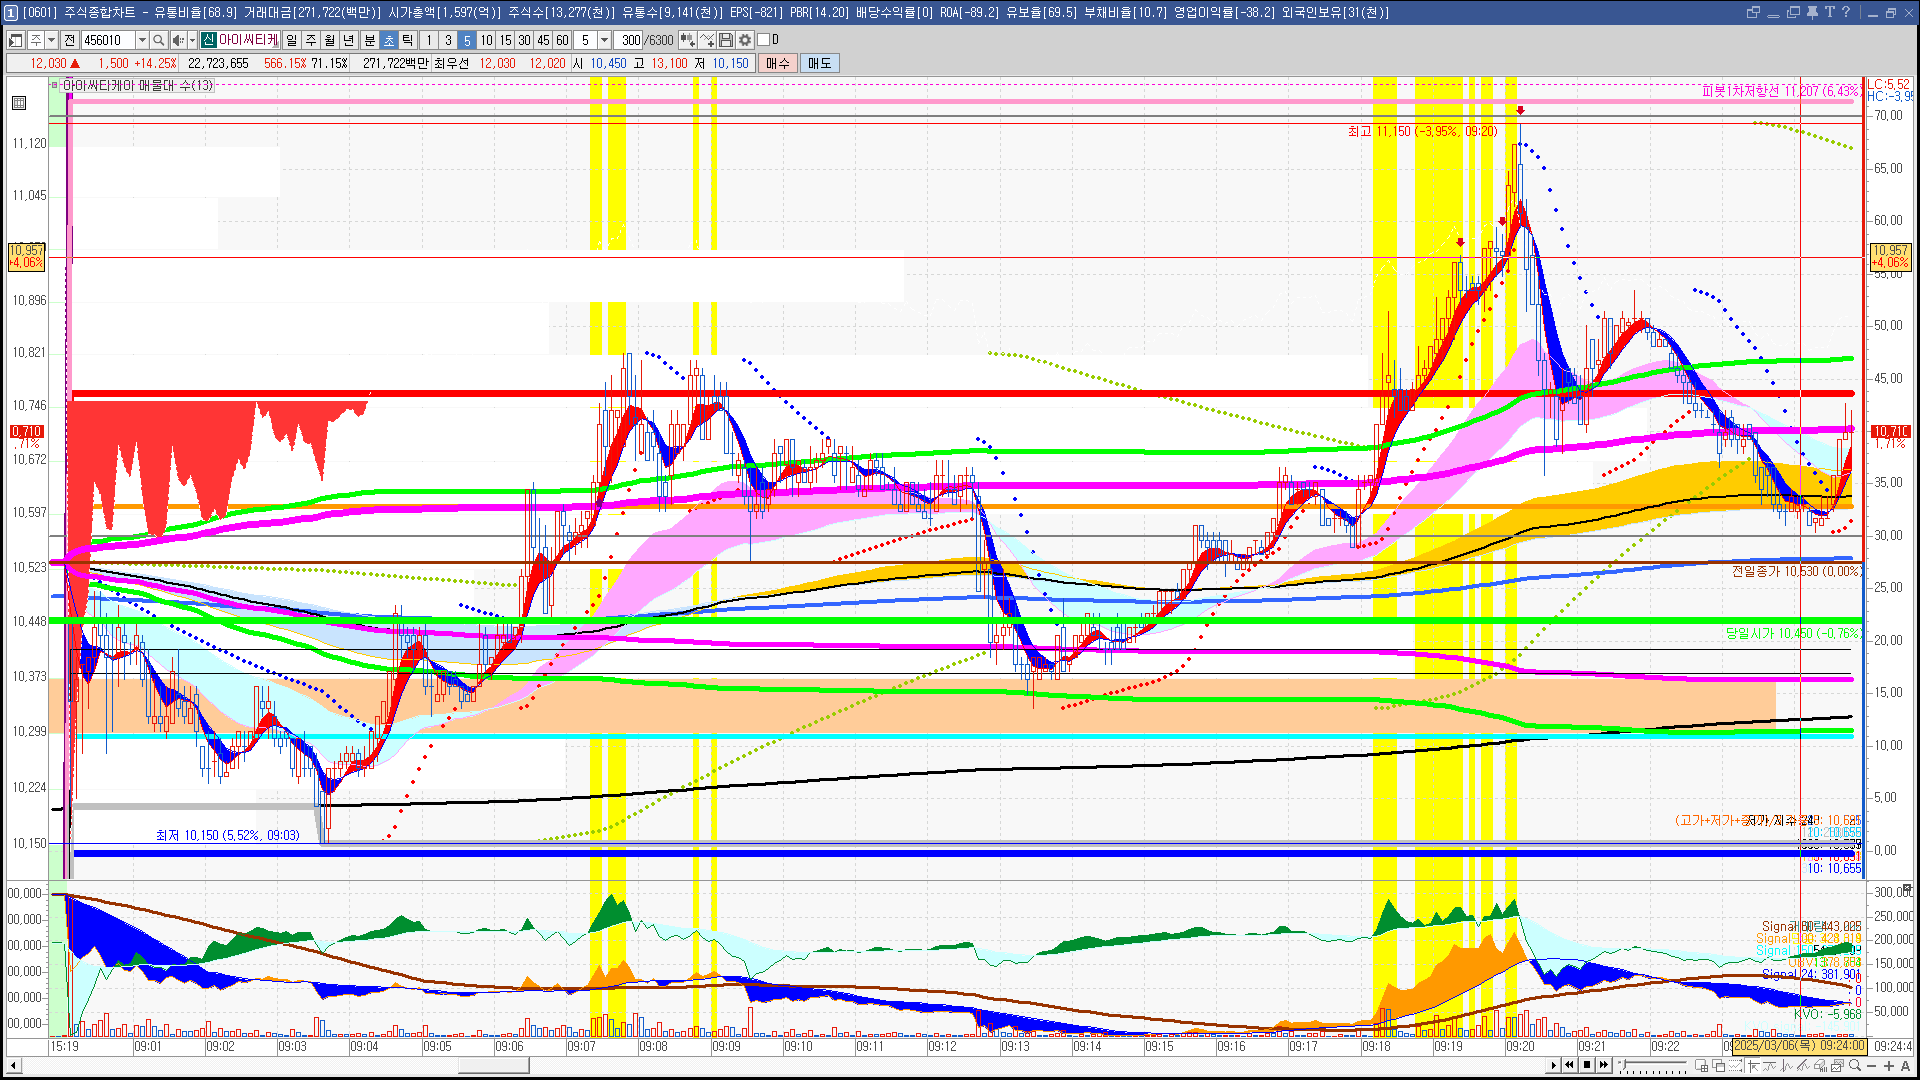Viewport: 1920px width, 1080px height.
Task: Click the fast-forward replay button
Action: coord(1604,1065)
